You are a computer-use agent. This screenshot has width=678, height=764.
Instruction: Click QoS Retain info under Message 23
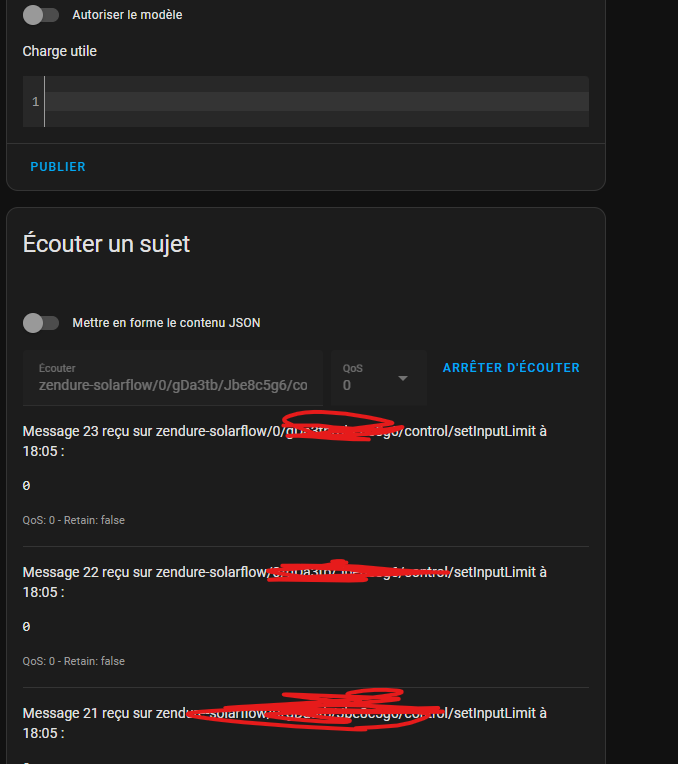74,520
